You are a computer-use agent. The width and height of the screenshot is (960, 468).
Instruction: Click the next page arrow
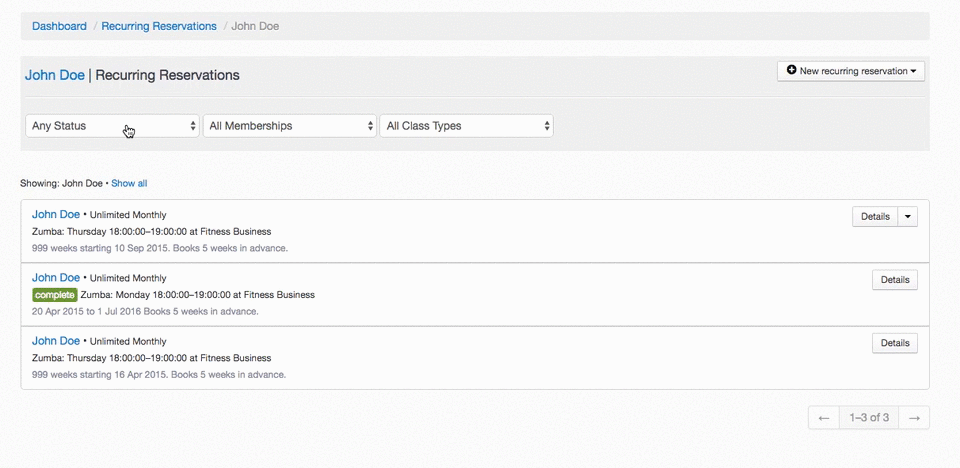coord(913,418)
